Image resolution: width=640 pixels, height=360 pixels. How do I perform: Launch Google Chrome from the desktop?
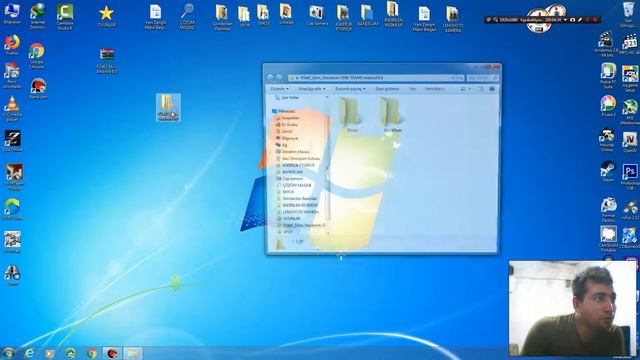pyautogui.click(x=37, y=56)
